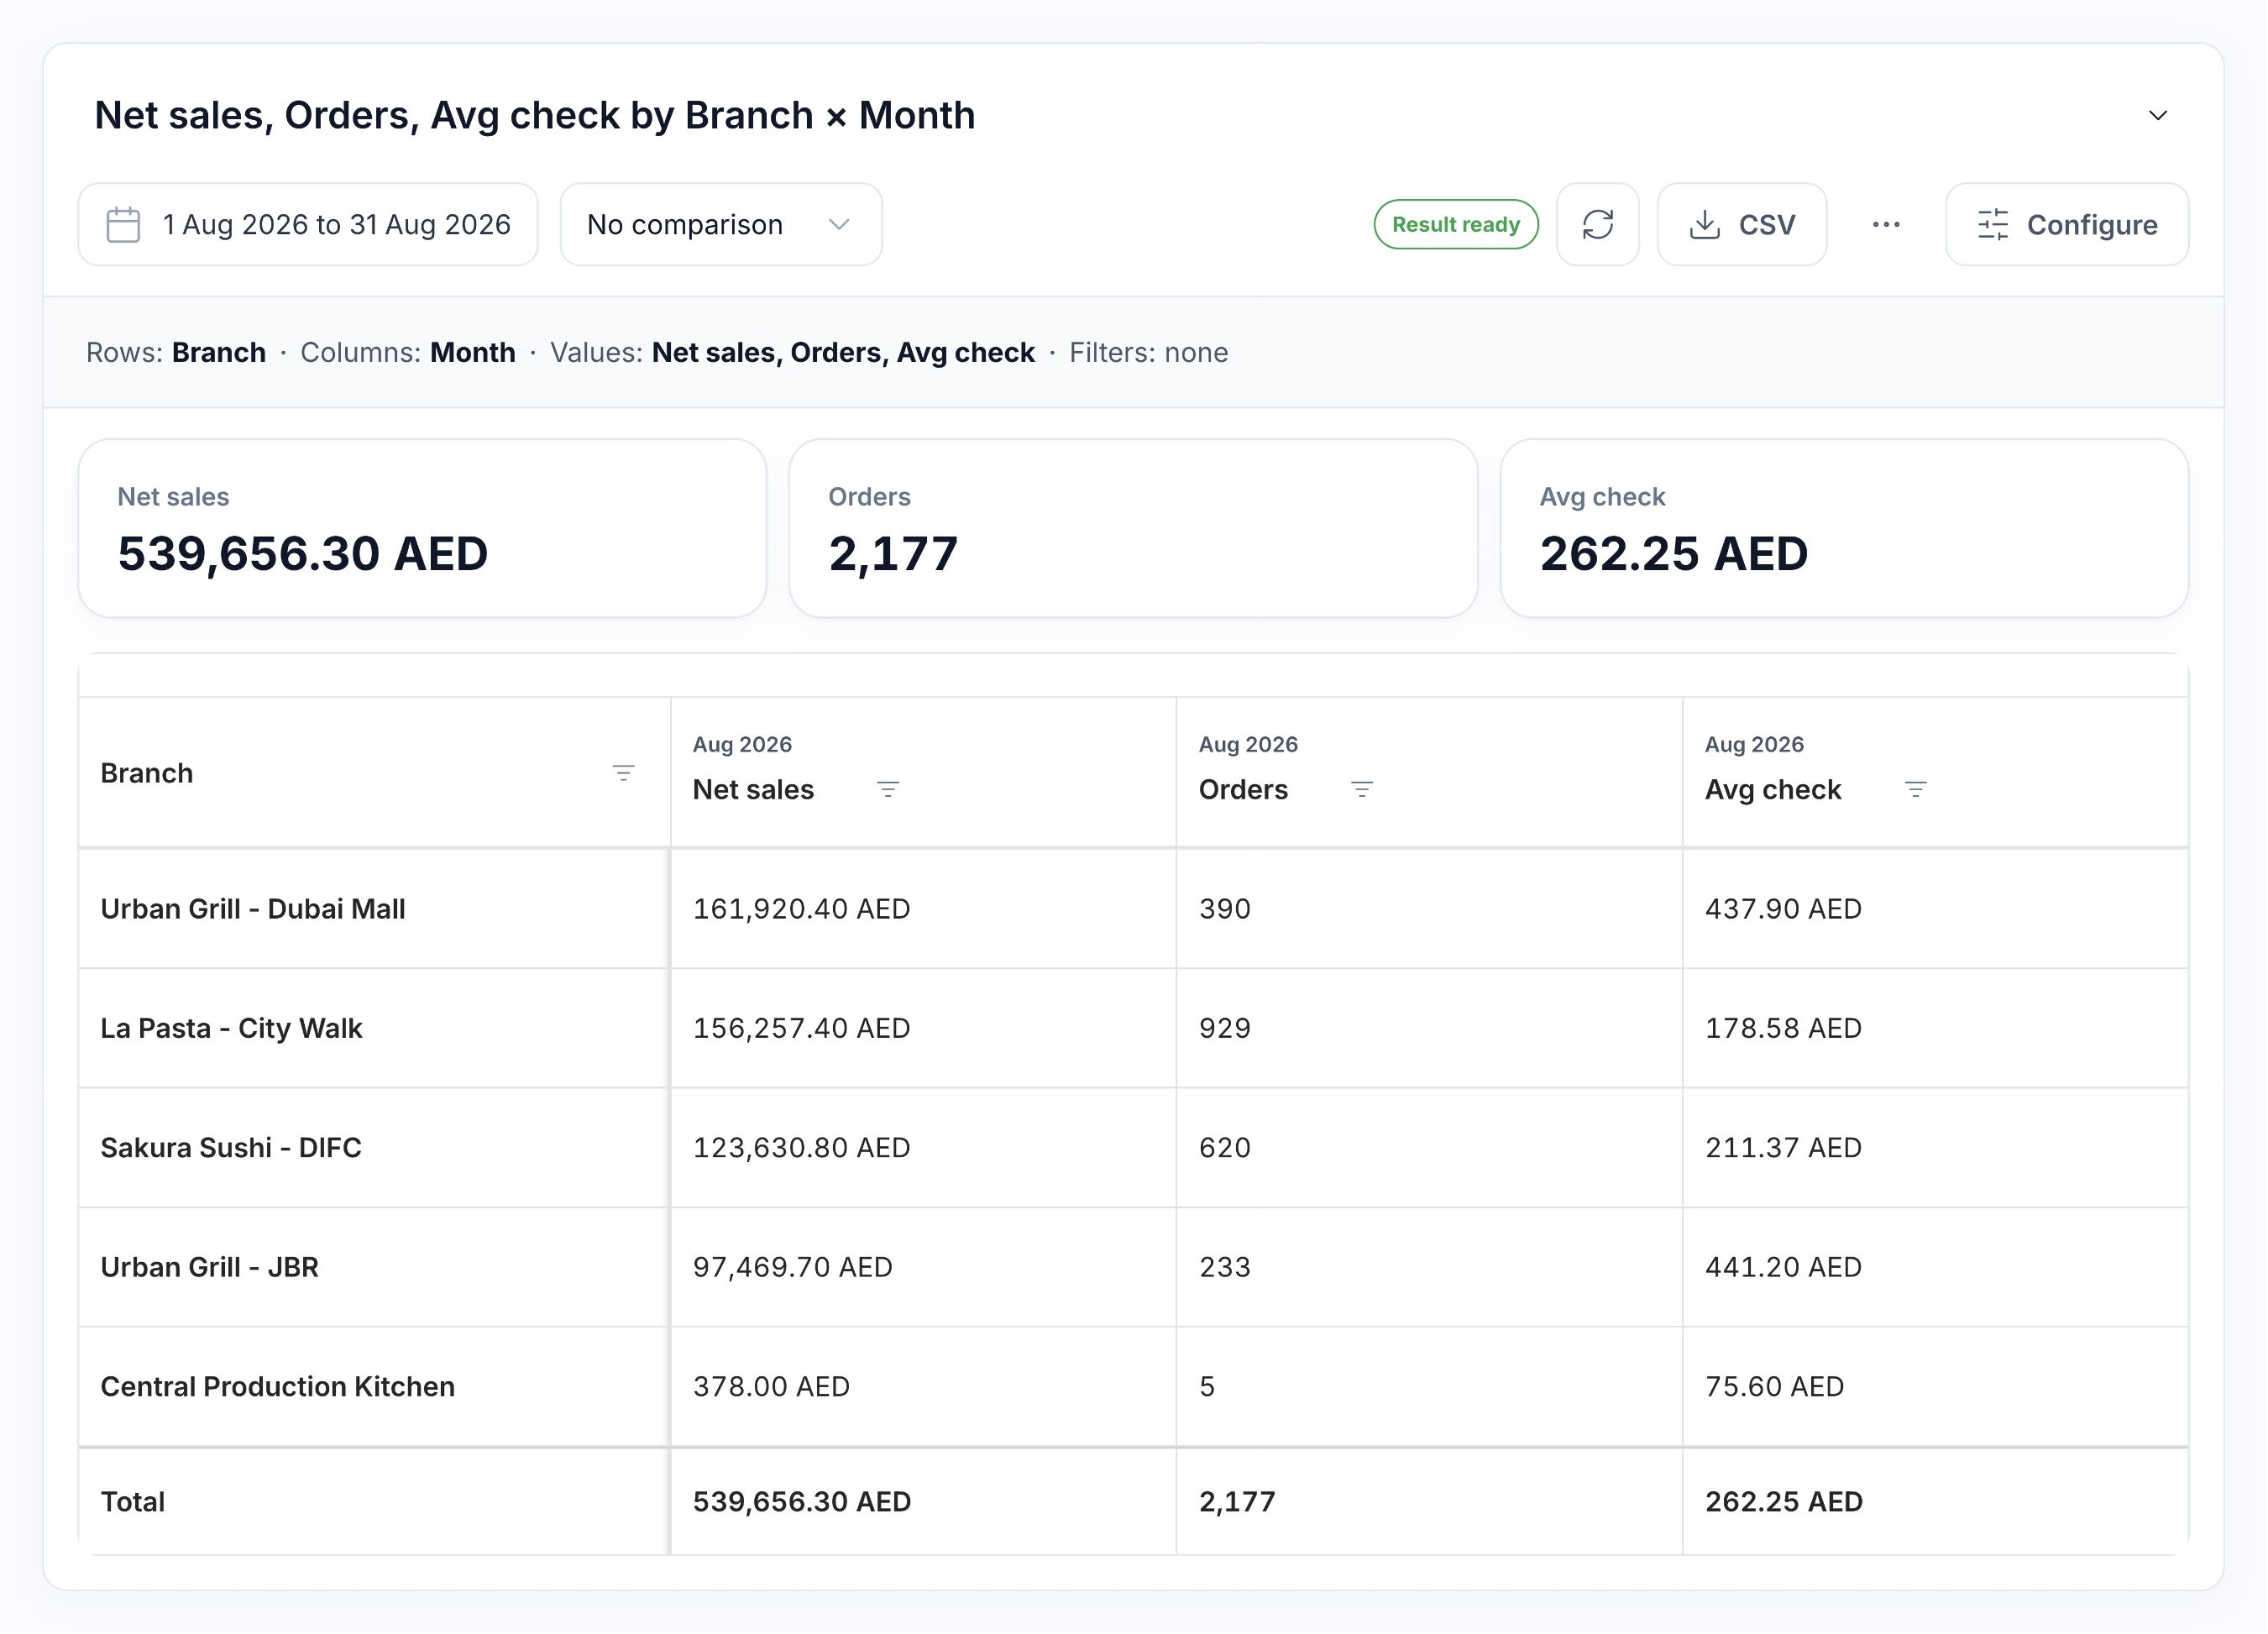The image size is (2268, 1634).
Task: Open the Orders column filter icon
Action: (1361, 789)
